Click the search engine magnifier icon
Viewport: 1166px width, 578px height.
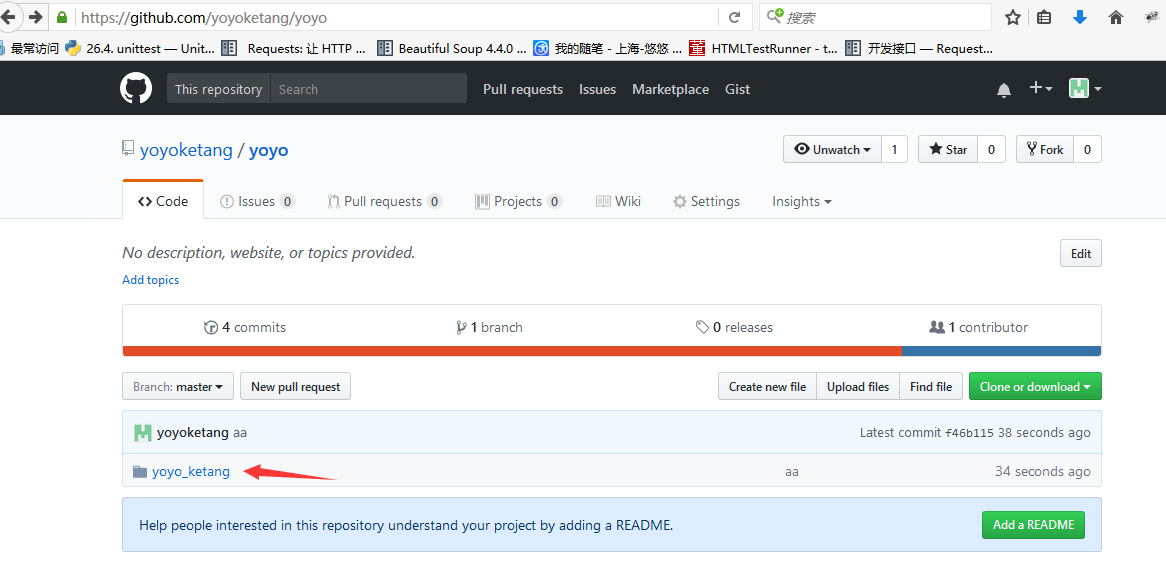(x=776, y=16)
